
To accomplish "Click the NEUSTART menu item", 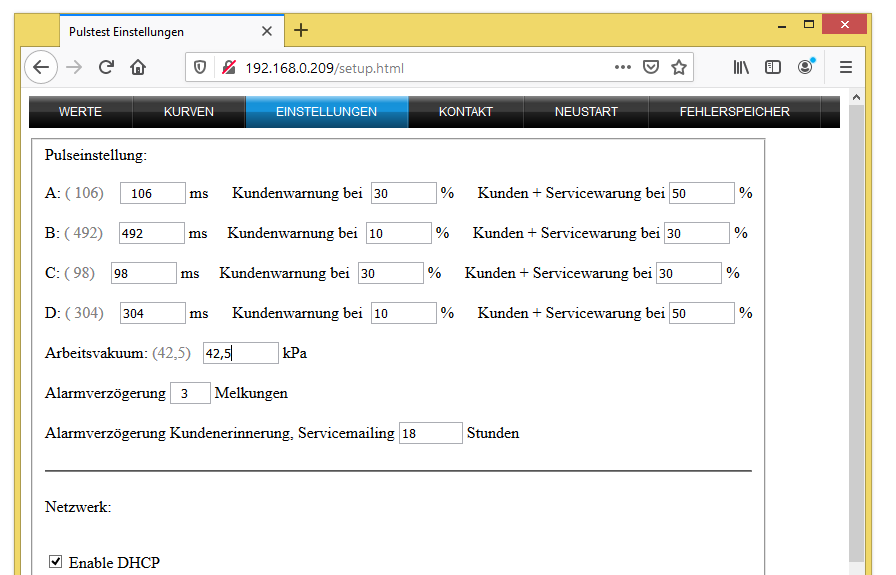I will click(x=586, y=111).
